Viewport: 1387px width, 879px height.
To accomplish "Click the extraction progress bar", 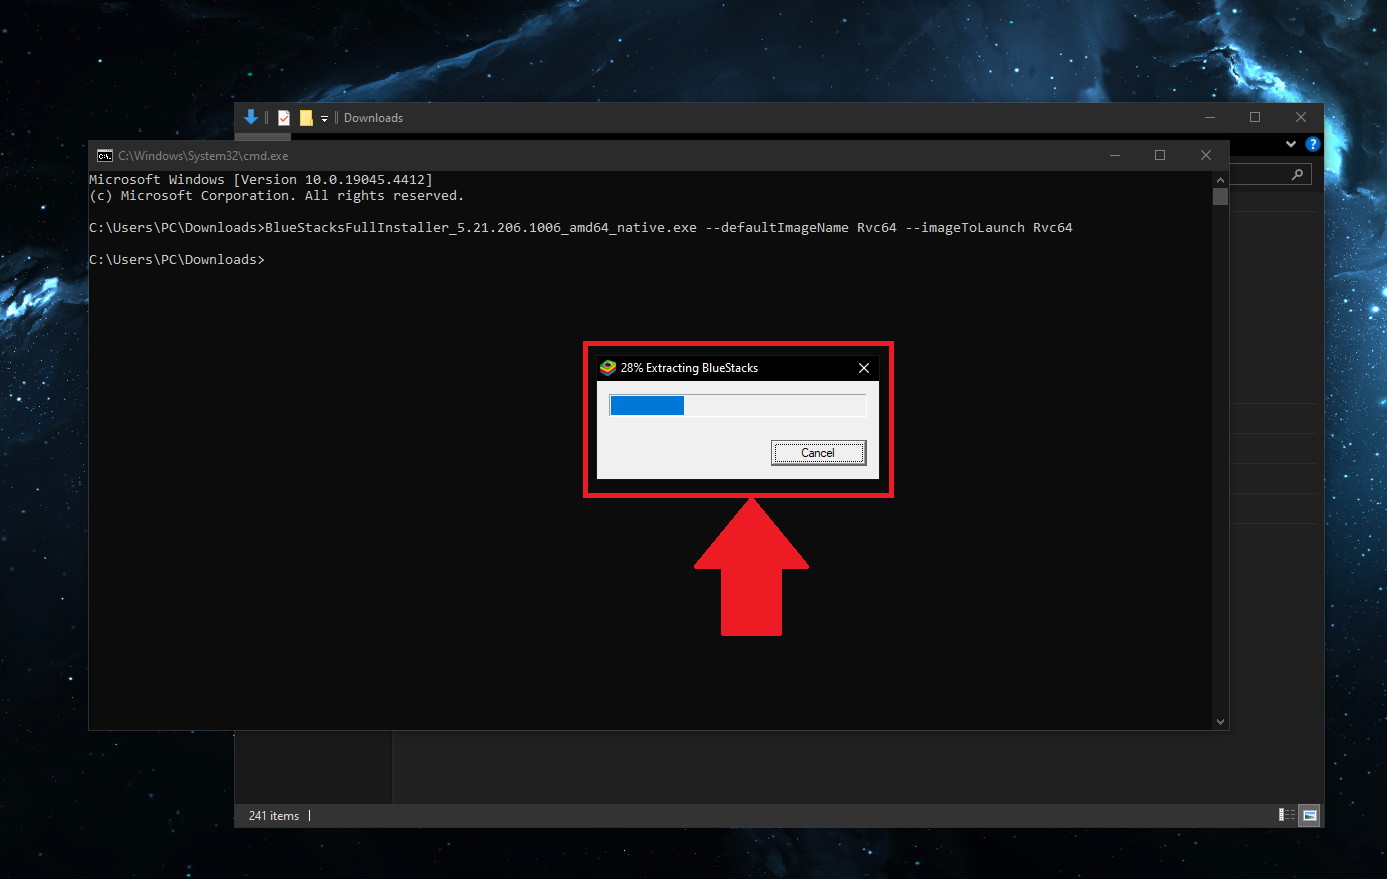I will pos(738,404).
